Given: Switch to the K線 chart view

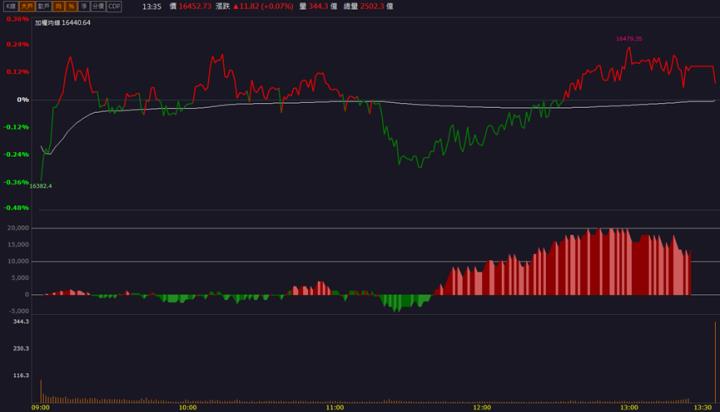Looking at the screenshot, I should coord(10,6).
